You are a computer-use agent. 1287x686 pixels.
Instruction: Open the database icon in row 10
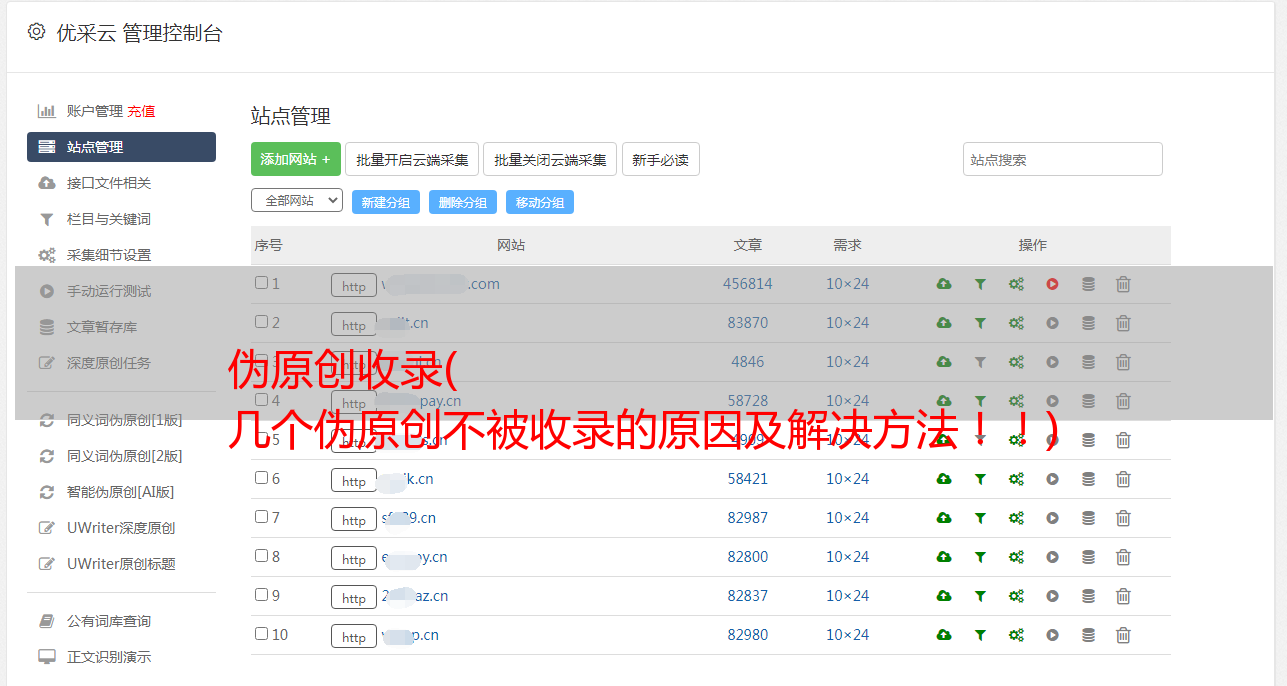click(1088, 635)
